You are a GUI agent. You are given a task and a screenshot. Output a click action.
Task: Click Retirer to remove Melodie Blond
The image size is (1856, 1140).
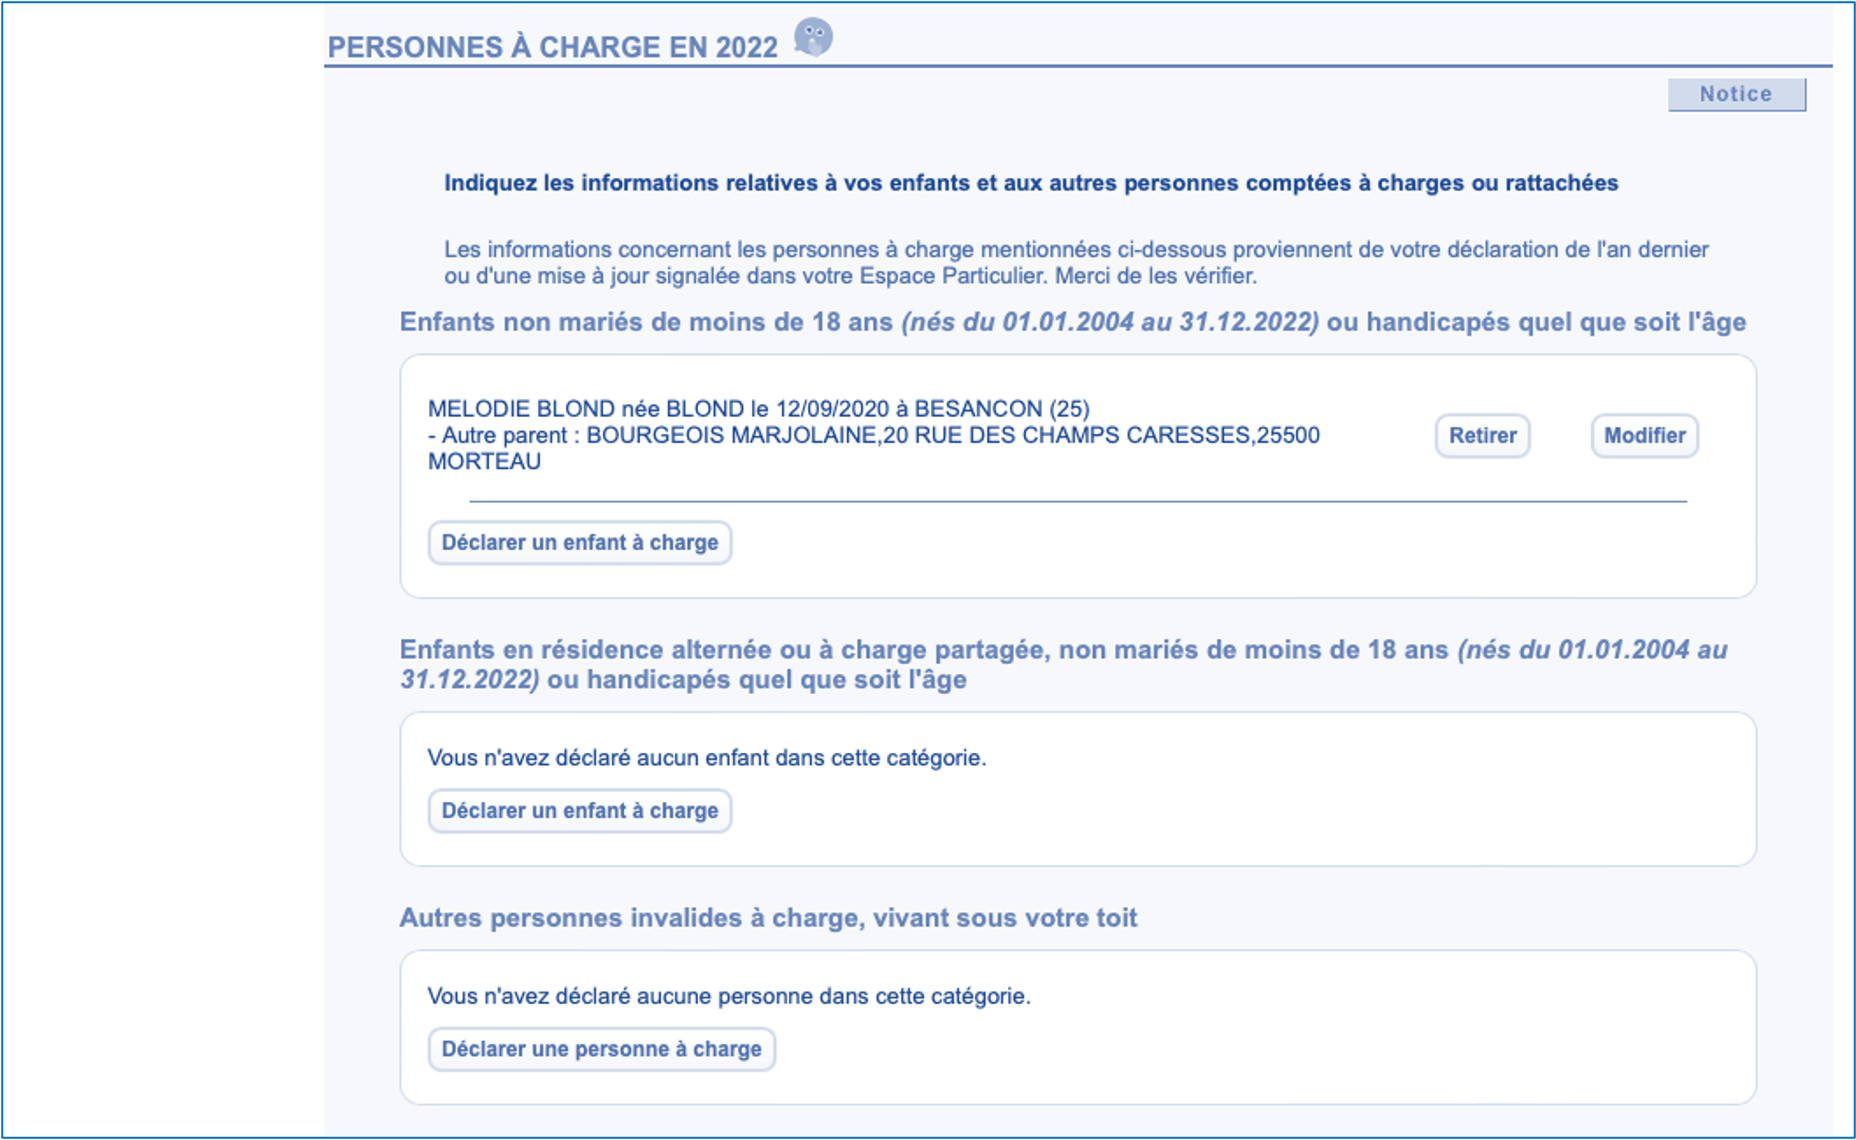tap(1482, 436)
